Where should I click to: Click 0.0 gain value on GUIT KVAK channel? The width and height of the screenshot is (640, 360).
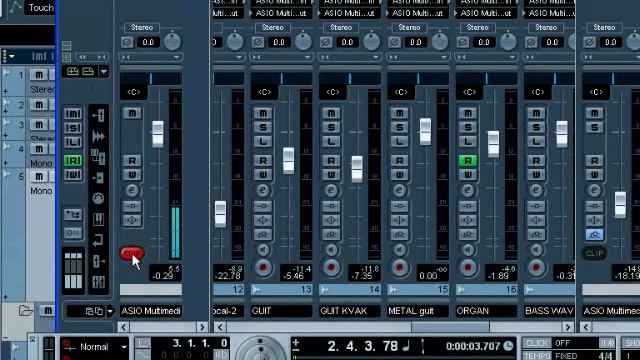coord(347,42)
